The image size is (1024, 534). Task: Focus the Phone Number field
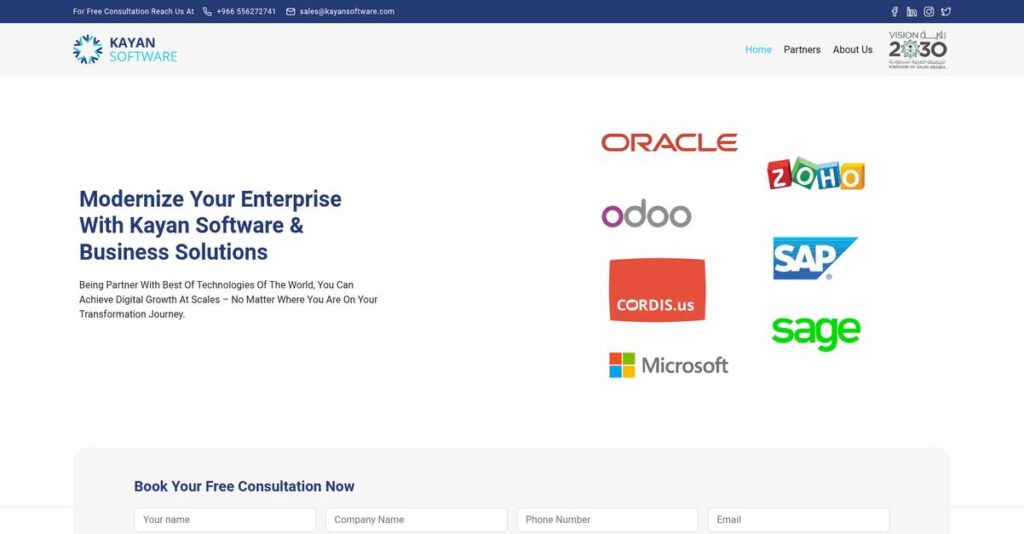click(607, 520)
